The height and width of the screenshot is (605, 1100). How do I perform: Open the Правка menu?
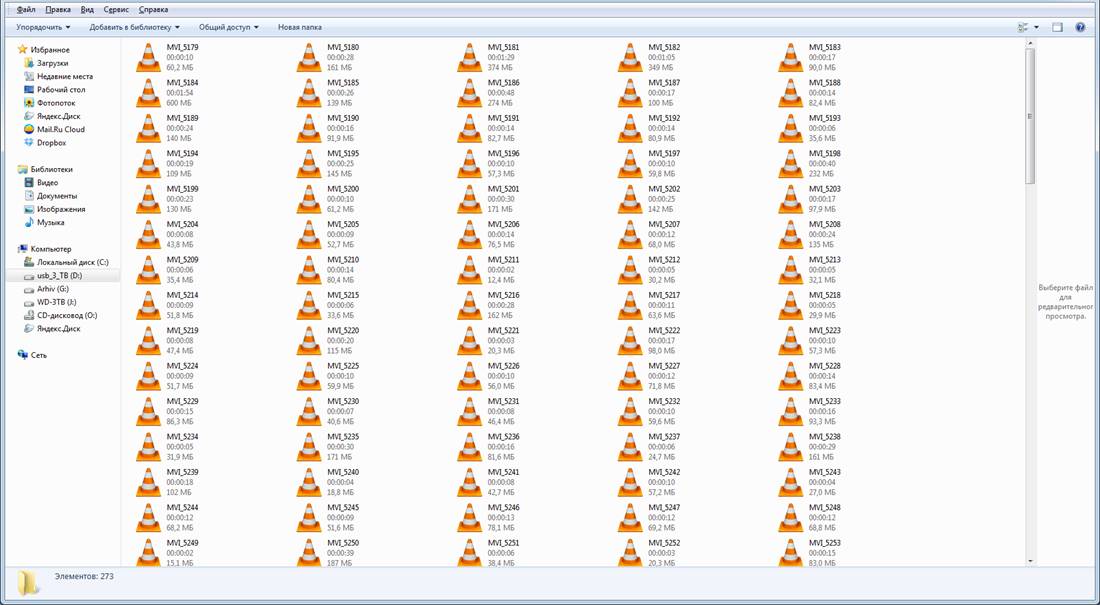58,10
